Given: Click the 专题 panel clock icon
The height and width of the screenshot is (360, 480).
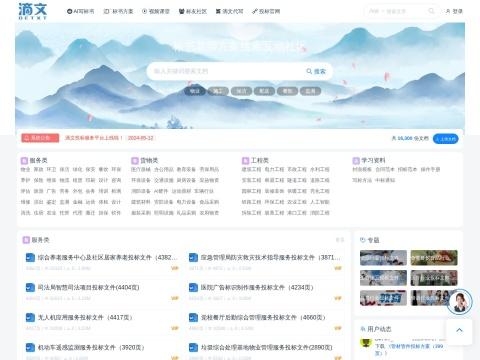Looking at the screenshot, I should [x=363, y=240].
